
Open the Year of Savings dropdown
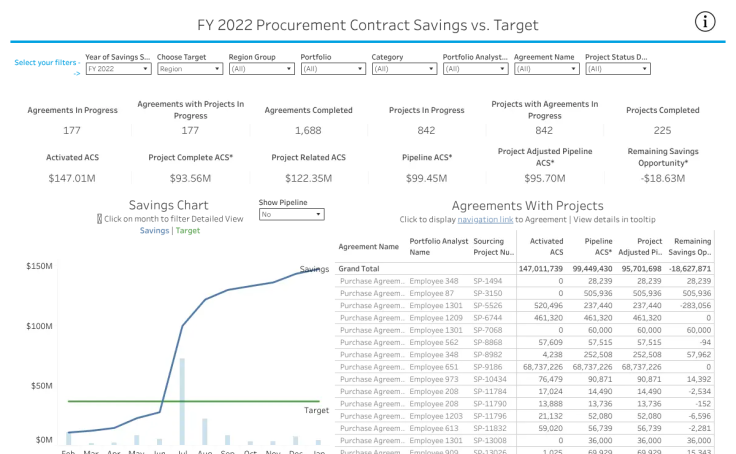[x=118, y=69]
